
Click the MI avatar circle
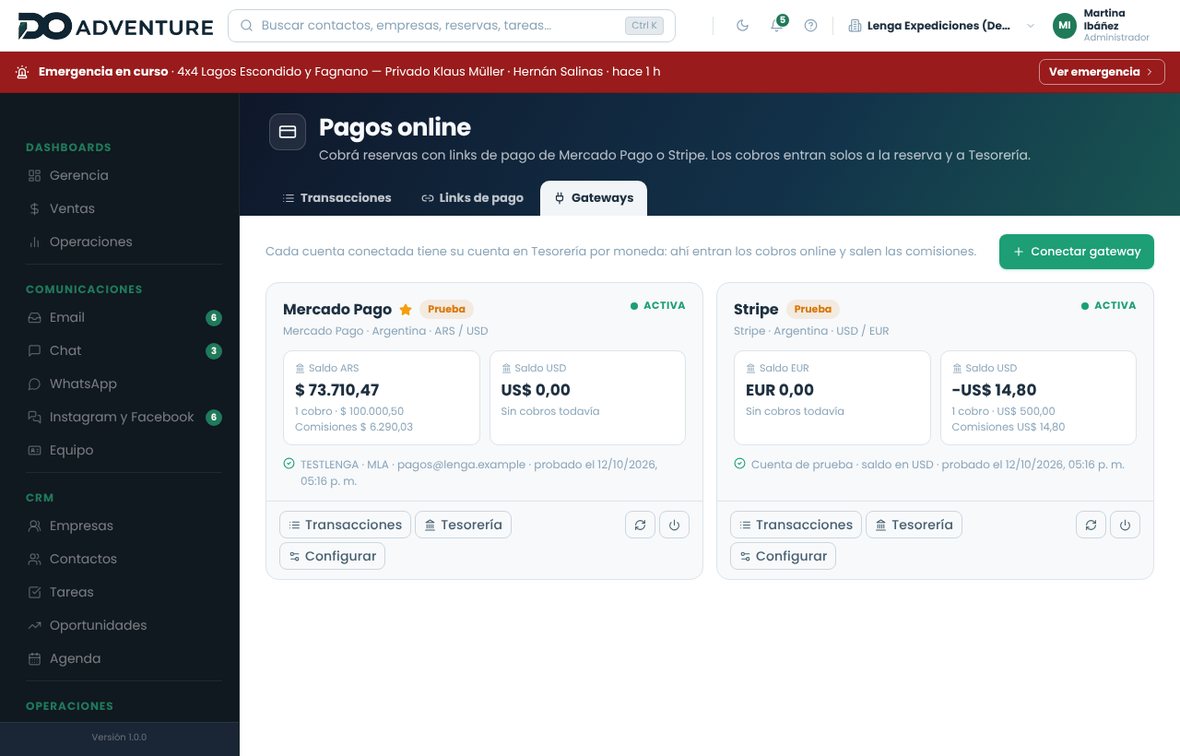pyautogui.click(x=1064, y=26)
